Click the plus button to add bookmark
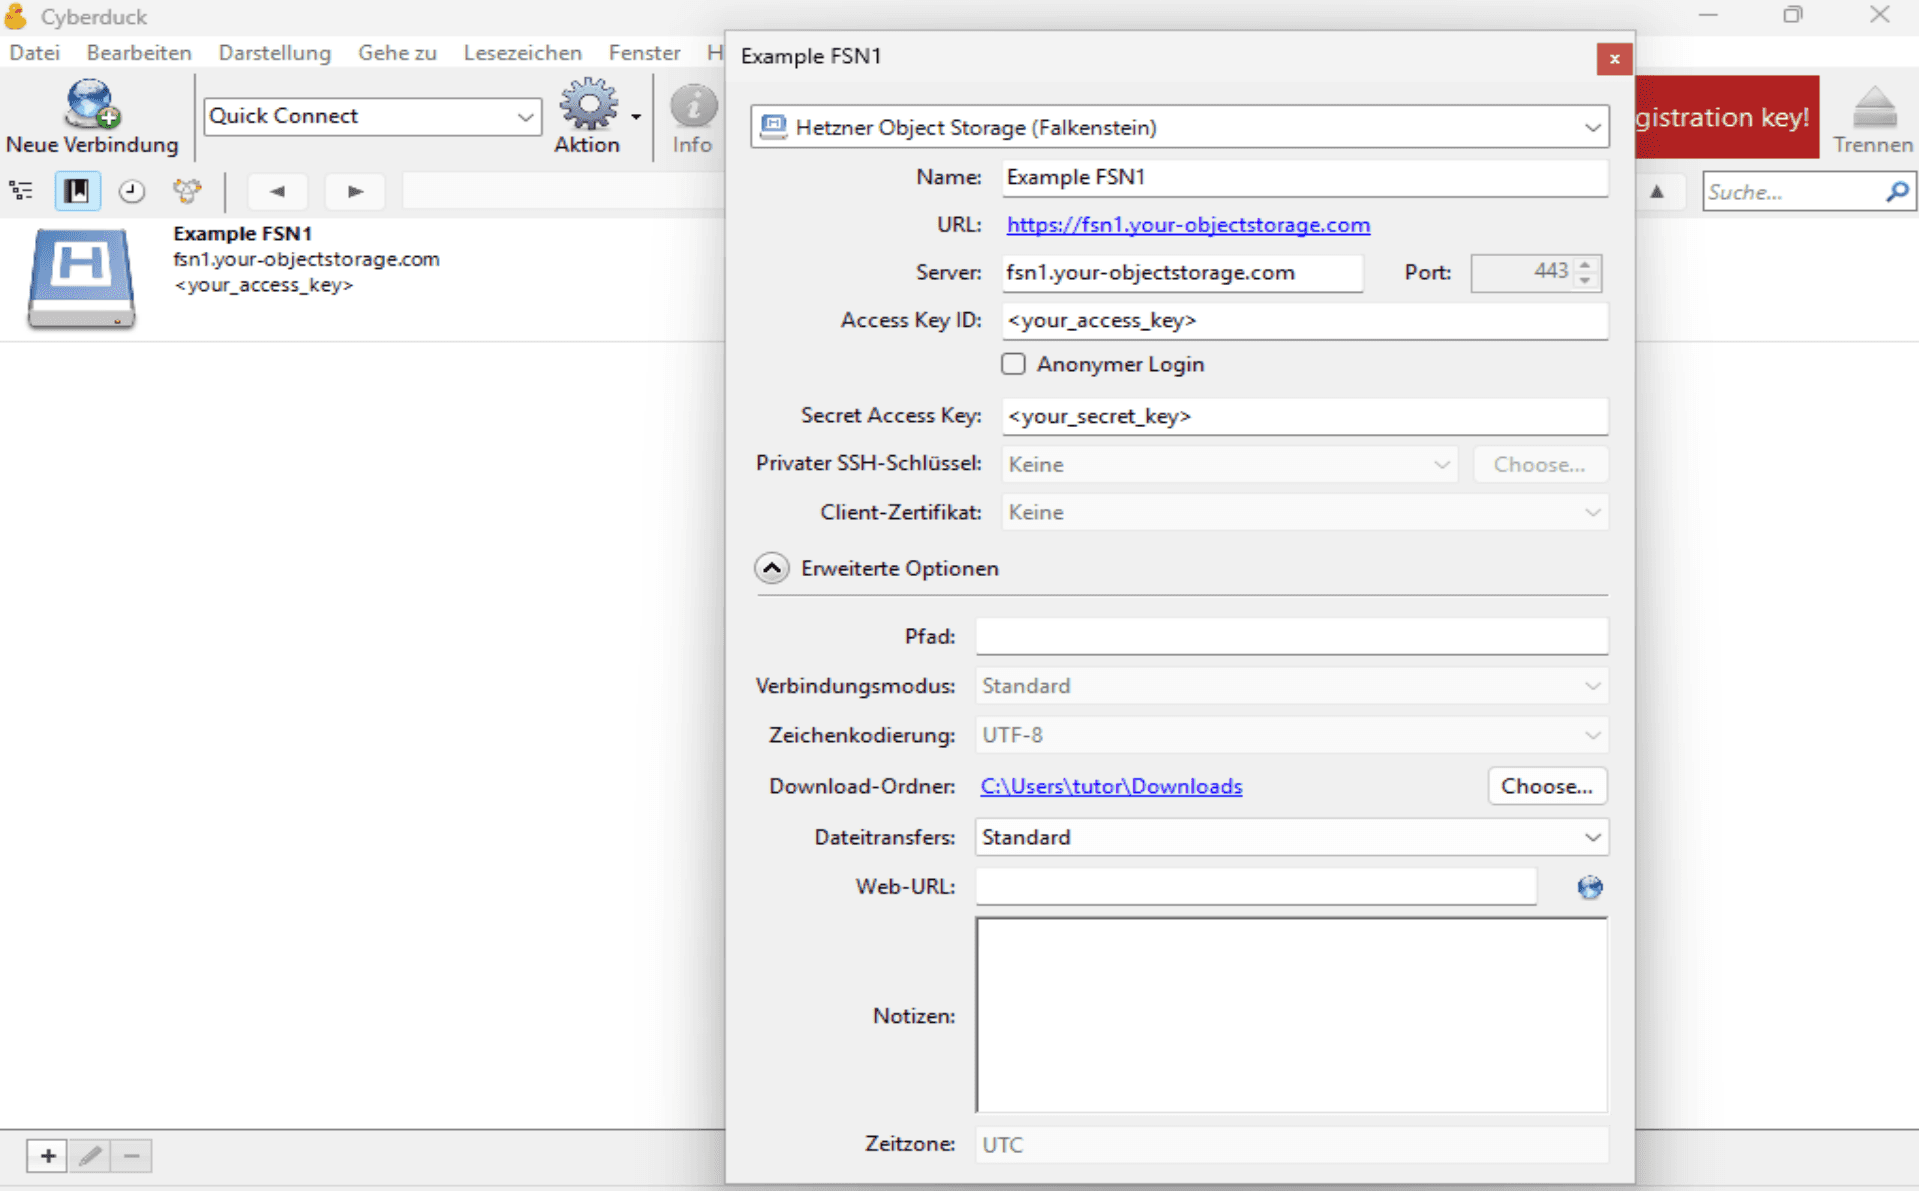 tap(47, 1156)
